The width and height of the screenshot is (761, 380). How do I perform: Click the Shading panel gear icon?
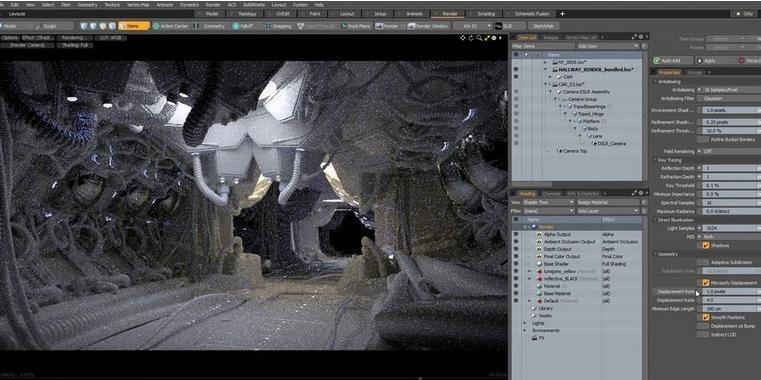click(640, 193)
